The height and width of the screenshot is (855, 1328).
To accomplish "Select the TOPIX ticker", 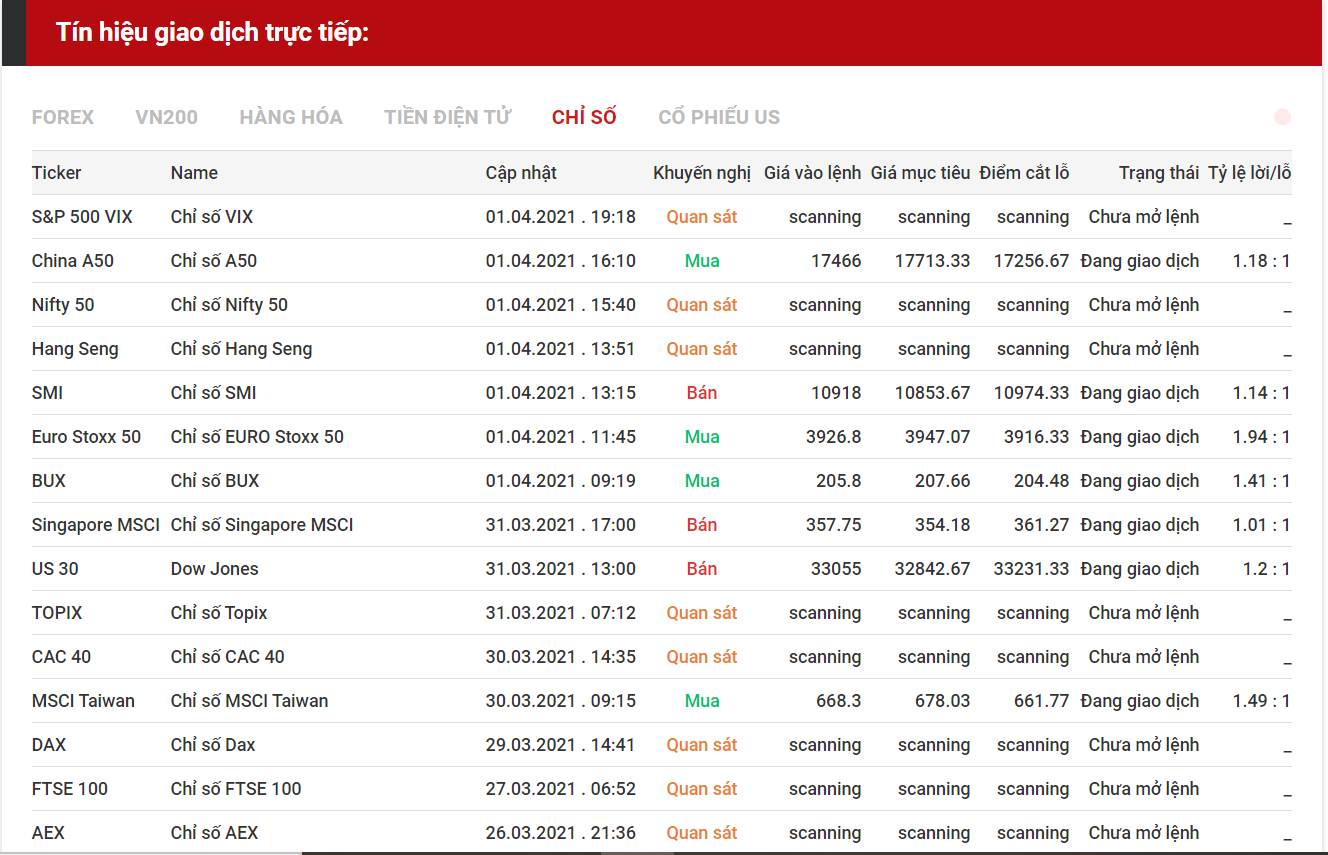I will [x=57, y=613].
